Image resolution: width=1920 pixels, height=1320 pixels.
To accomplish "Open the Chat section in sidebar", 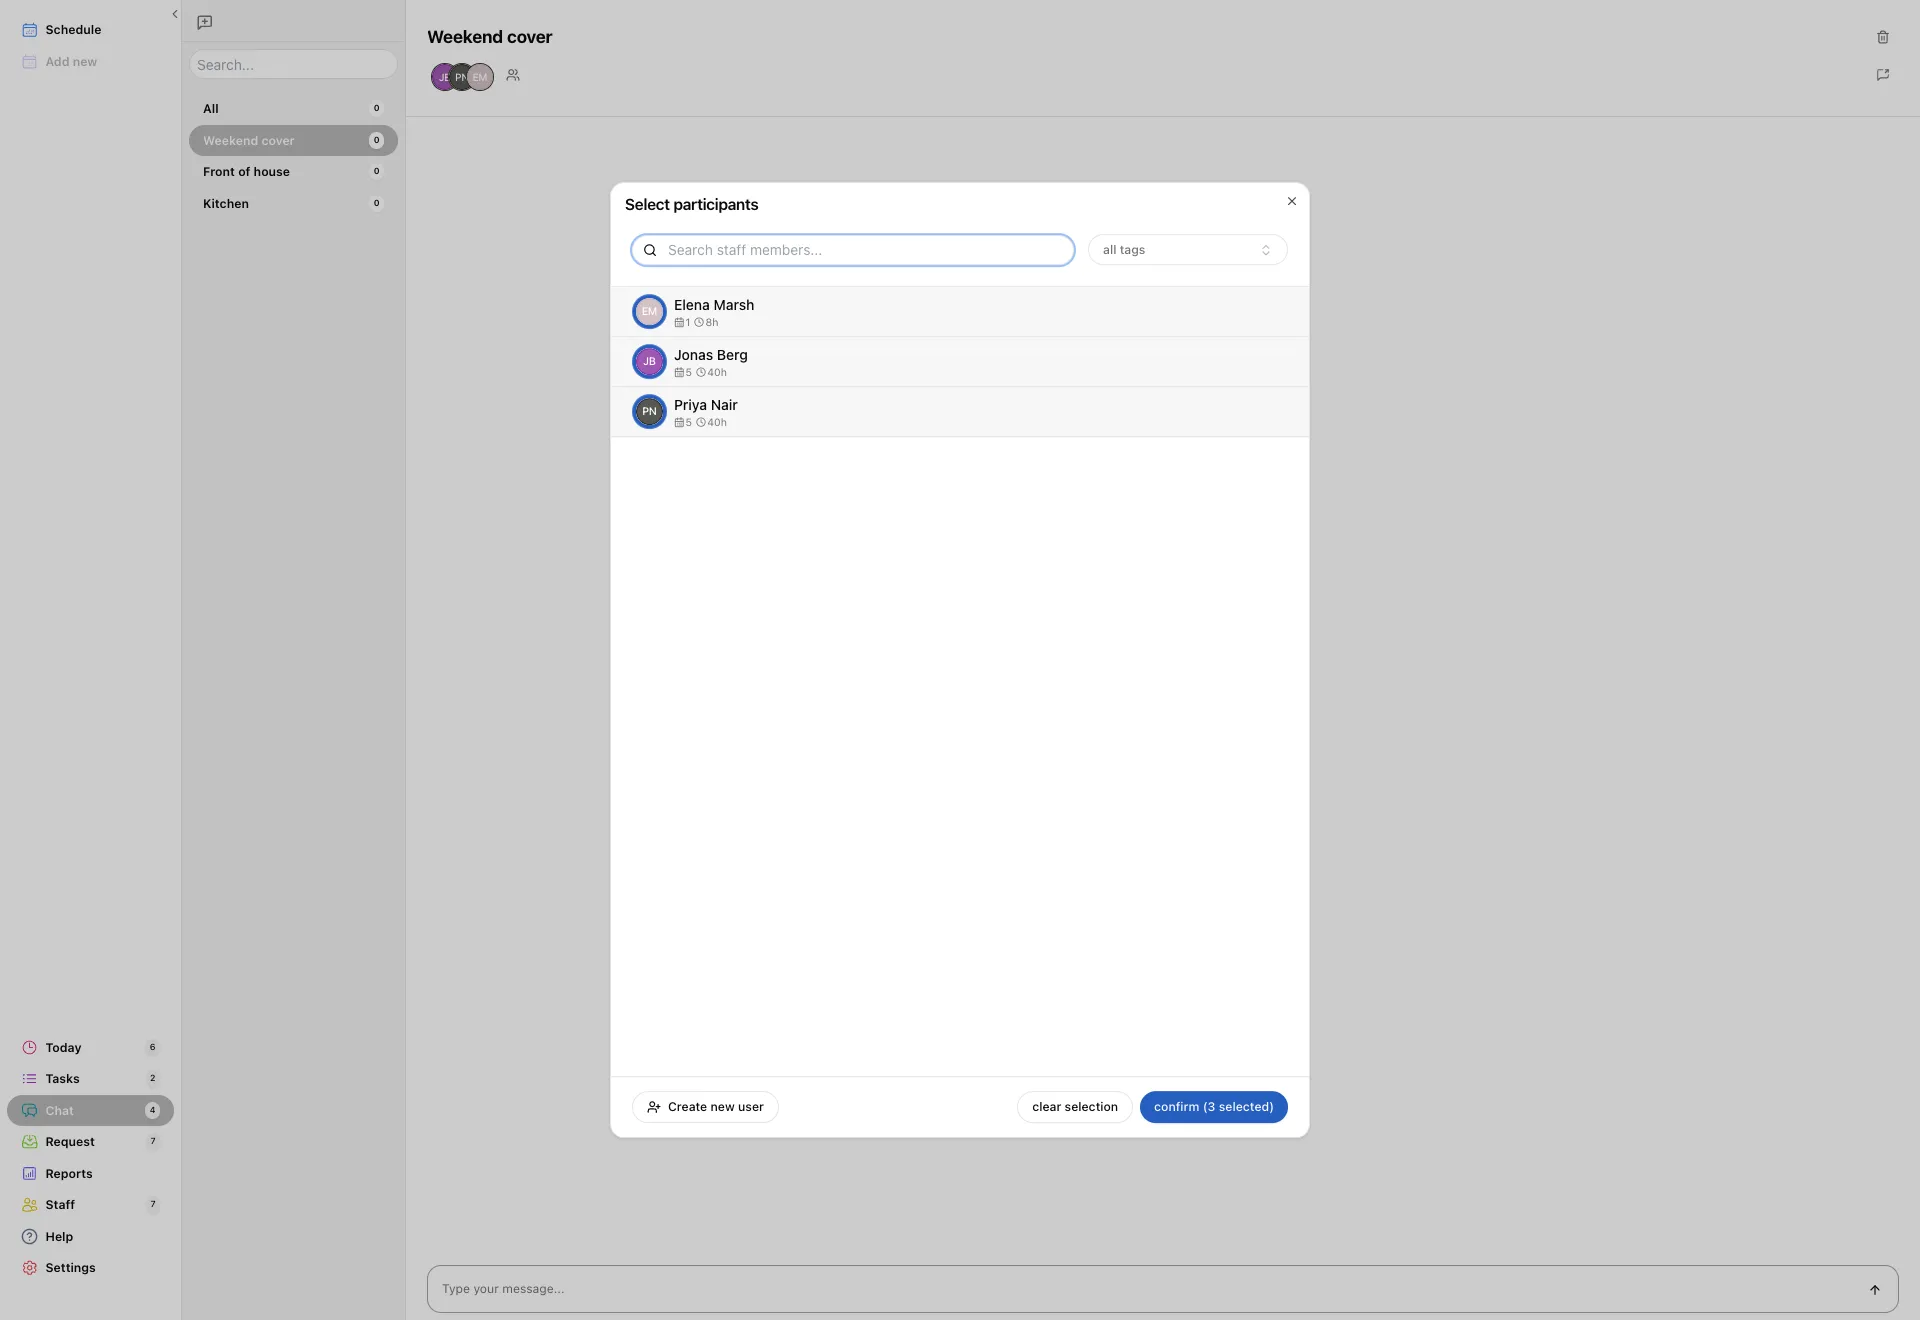I will (90, 1111).
